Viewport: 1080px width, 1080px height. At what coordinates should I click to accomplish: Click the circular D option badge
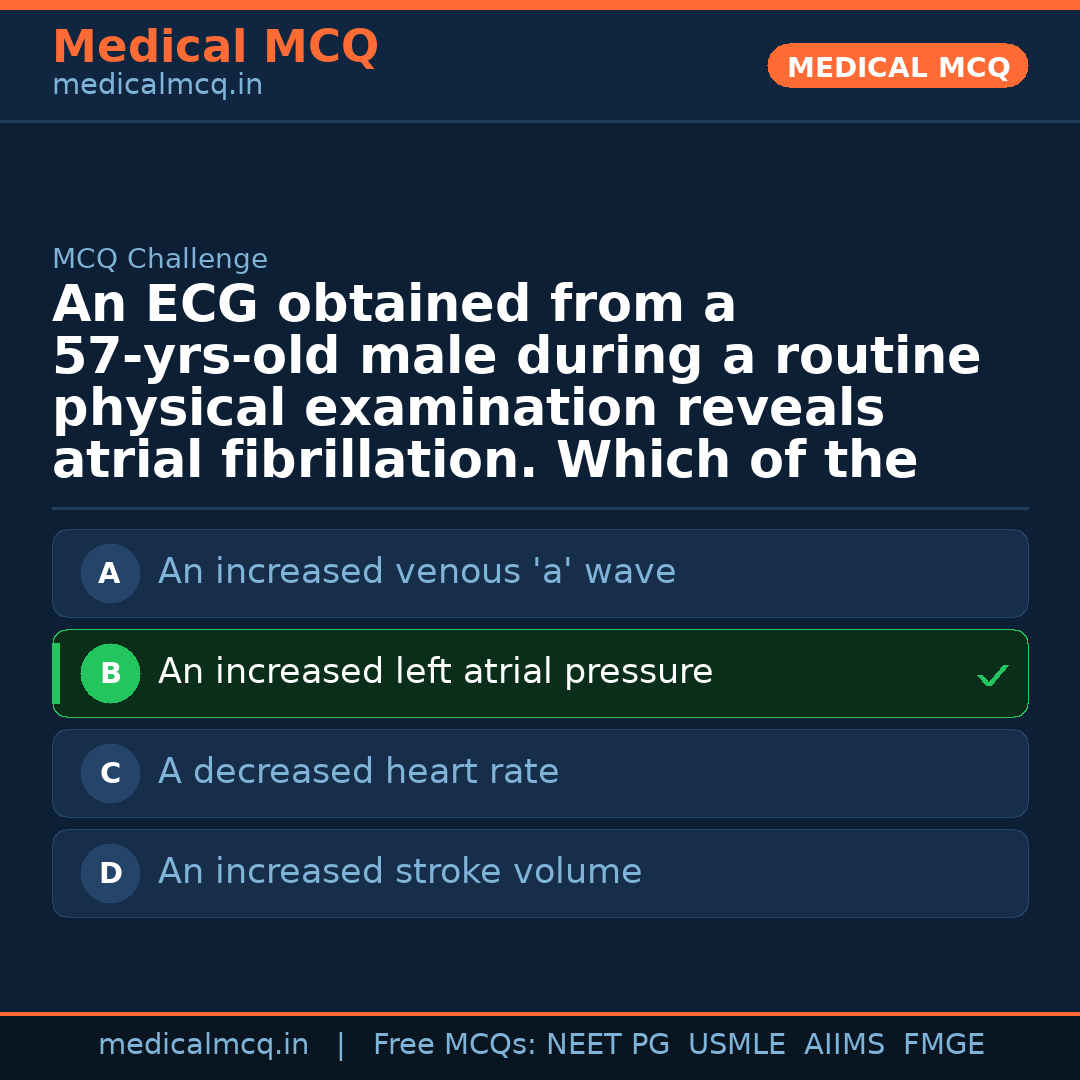click(x=110, y=874)
